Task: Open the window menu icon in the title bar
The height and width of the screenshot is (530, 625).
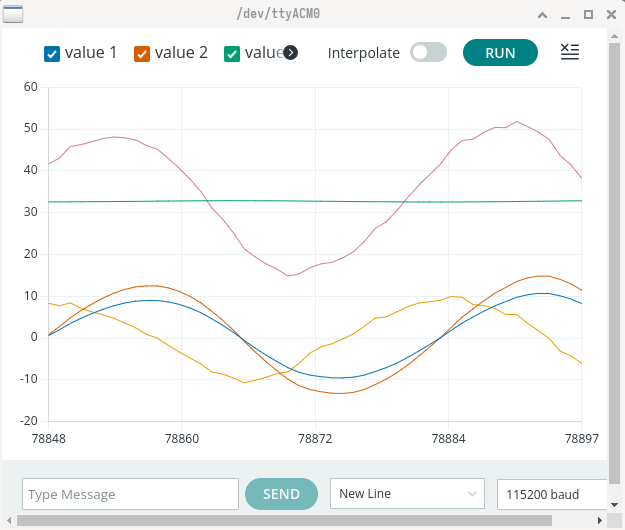Action: (x=13, y=14)
